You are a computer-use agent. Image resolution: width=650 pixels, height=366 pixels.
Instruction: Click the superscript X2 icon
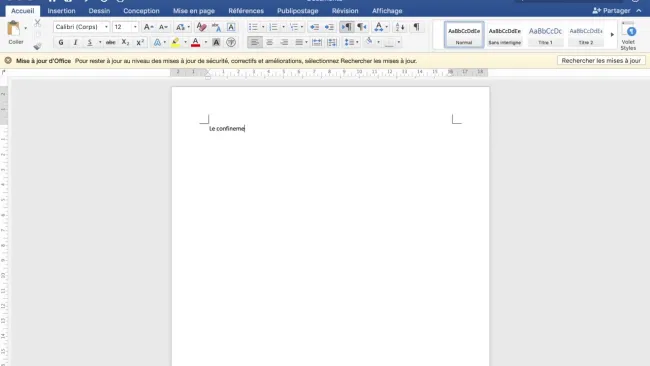140,42
